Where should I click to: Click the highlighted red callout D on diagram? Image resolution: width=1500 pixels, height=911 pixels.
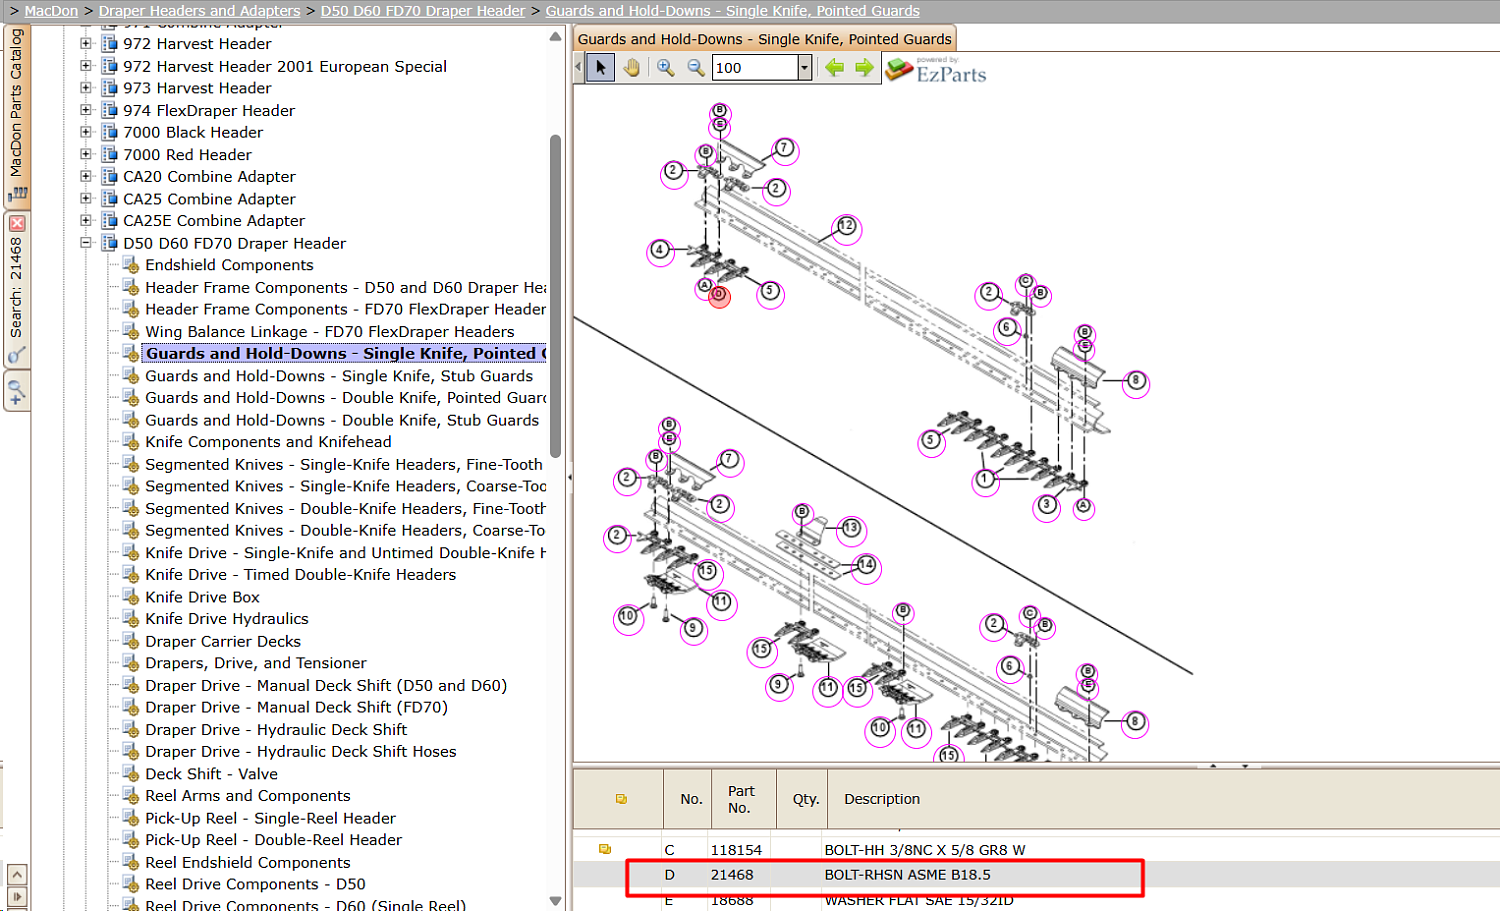719,295
